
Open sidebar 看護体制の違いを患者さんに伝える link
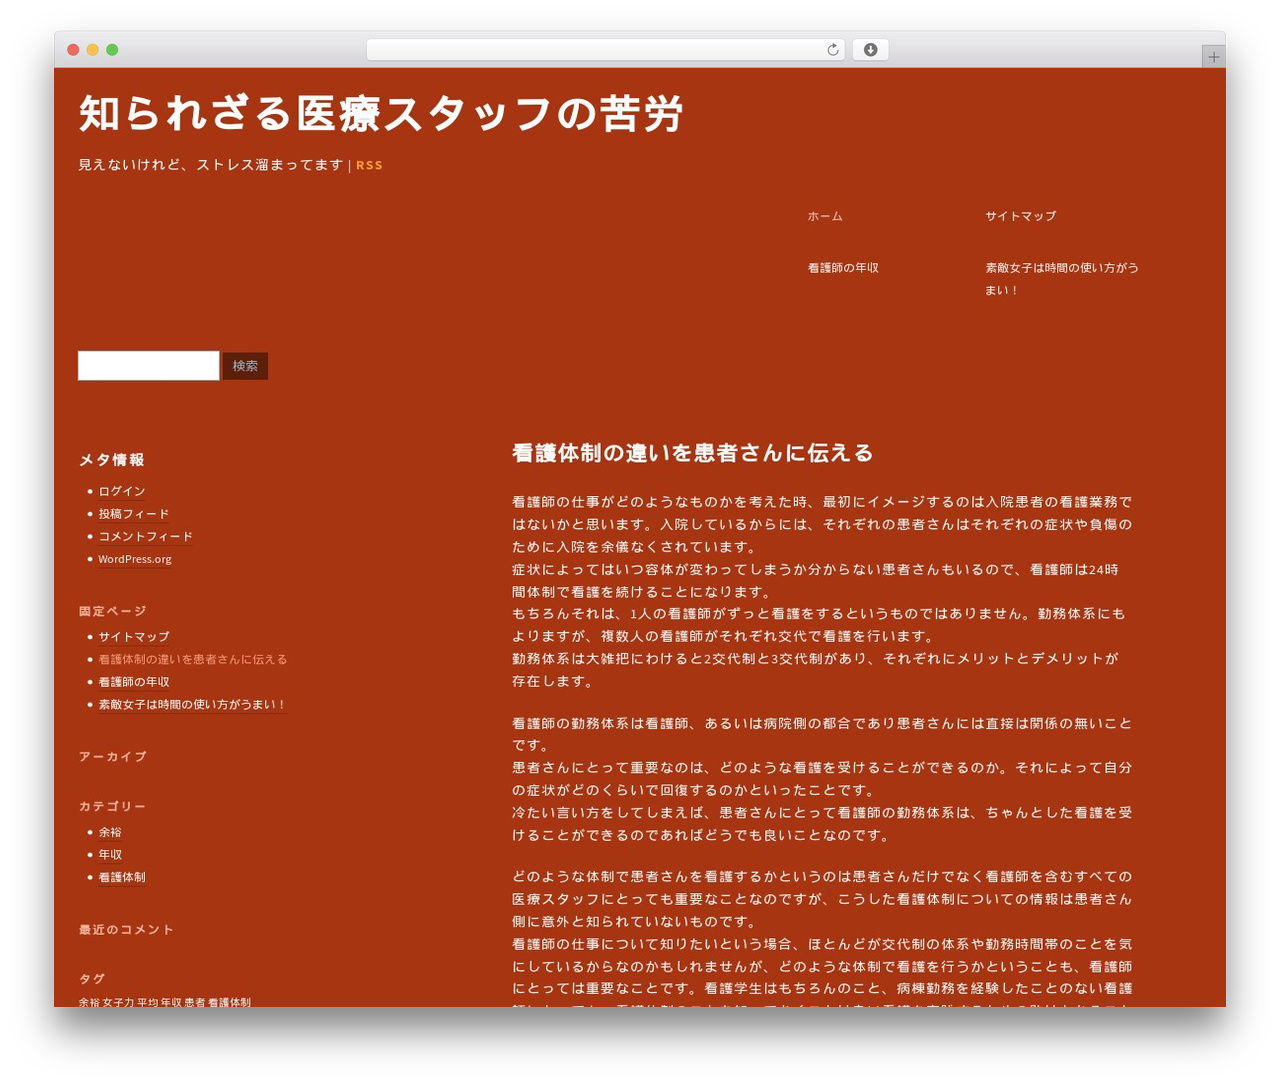193,659
